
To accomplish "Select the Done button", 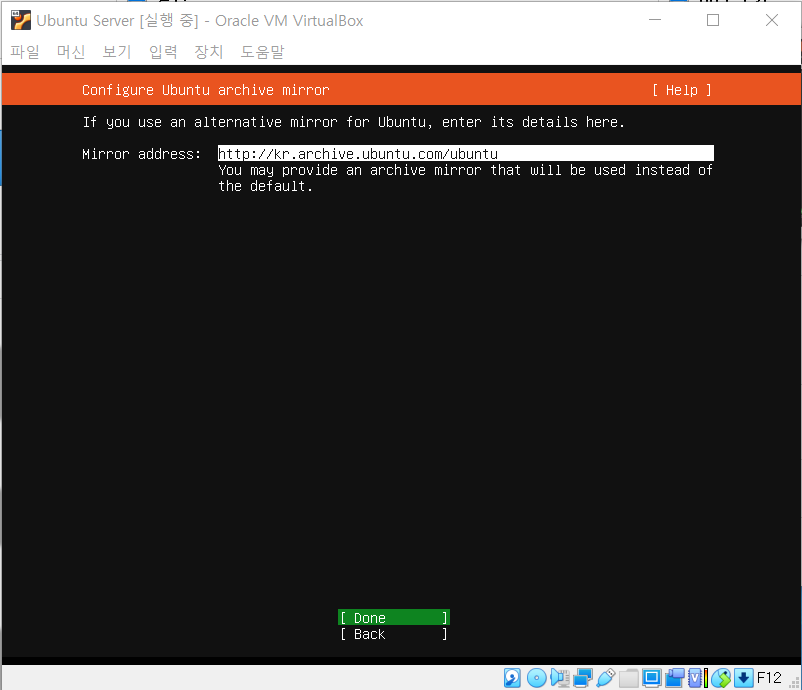I will [x=394, y=618].
